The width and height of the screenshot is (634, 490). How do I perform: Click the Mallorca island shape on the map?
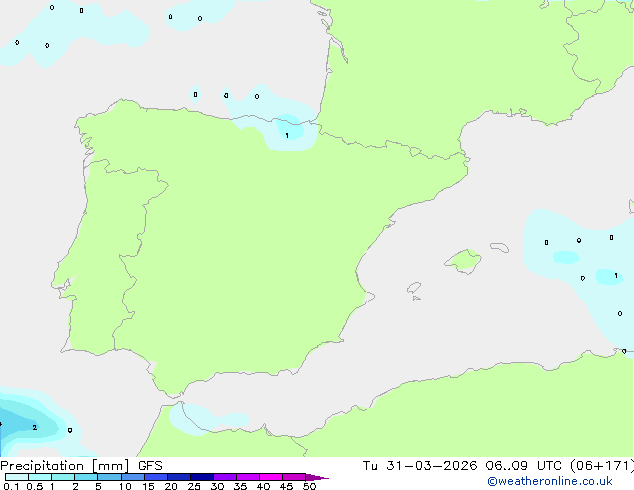pyautogui.click(x=463, y=261)
